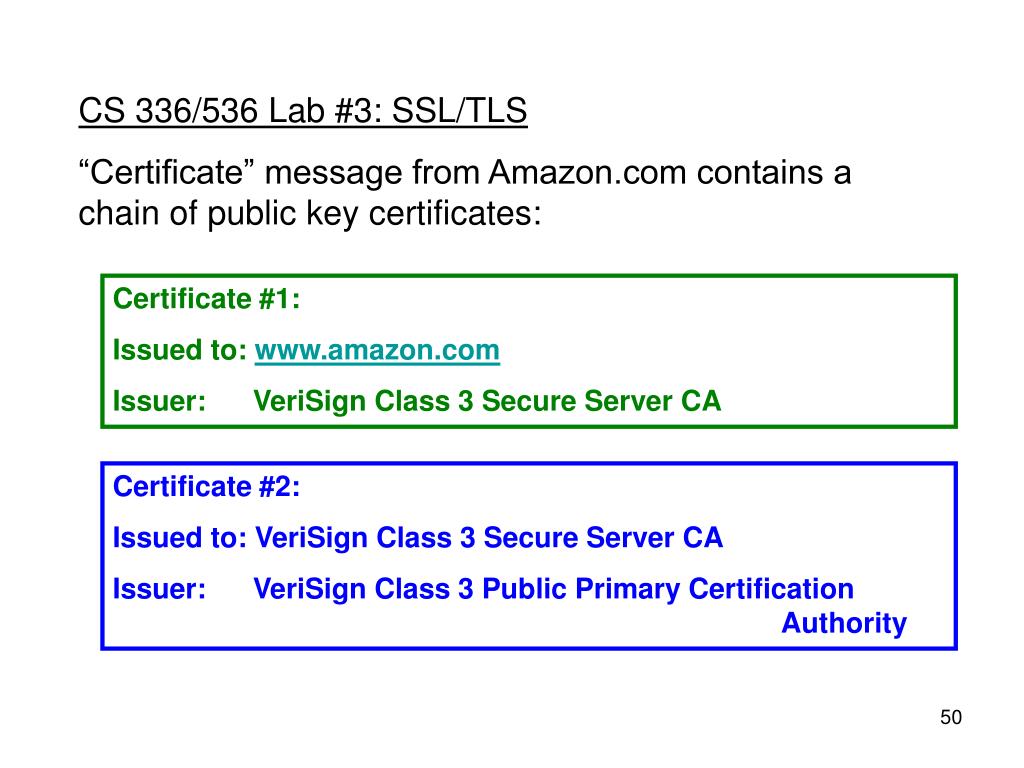
Task: Click the blue Issued to label
Action: click(180, 538)
